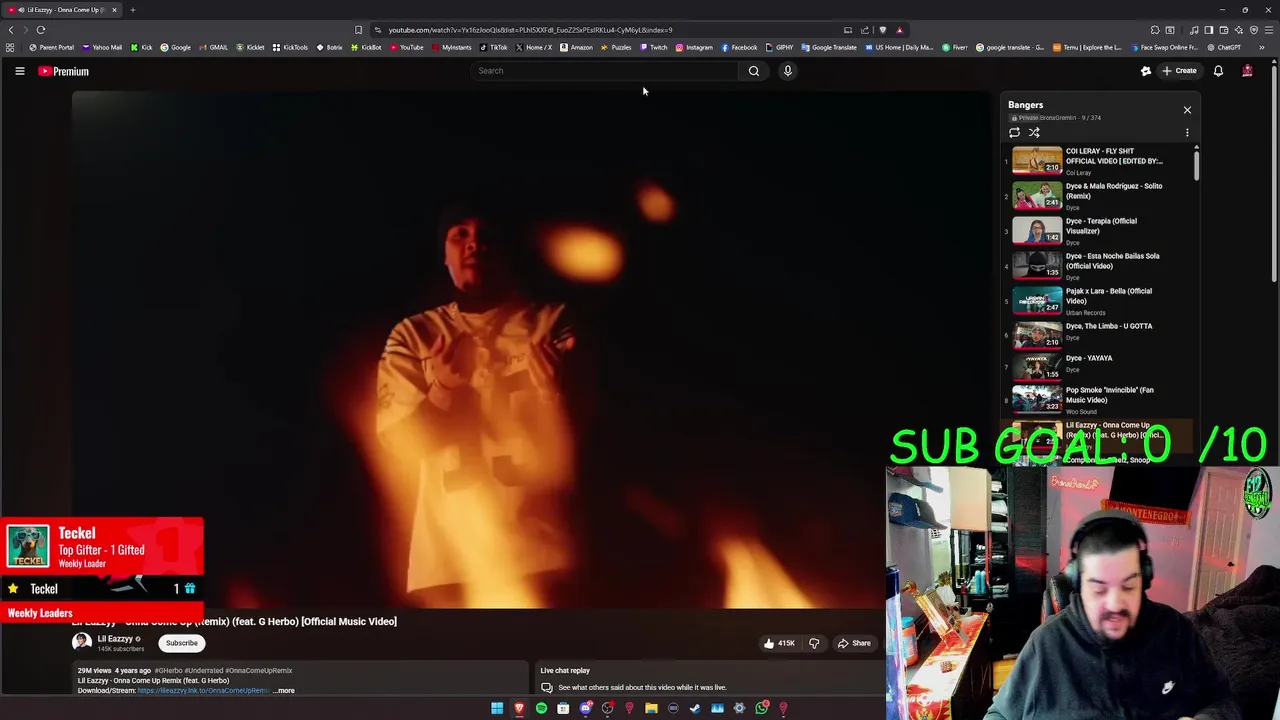The height and width of the screenshot is (720, 1280).
Task: Play Pajak x Lara - Bella video
Action: pyautogui.click(x=1098, y=300)
